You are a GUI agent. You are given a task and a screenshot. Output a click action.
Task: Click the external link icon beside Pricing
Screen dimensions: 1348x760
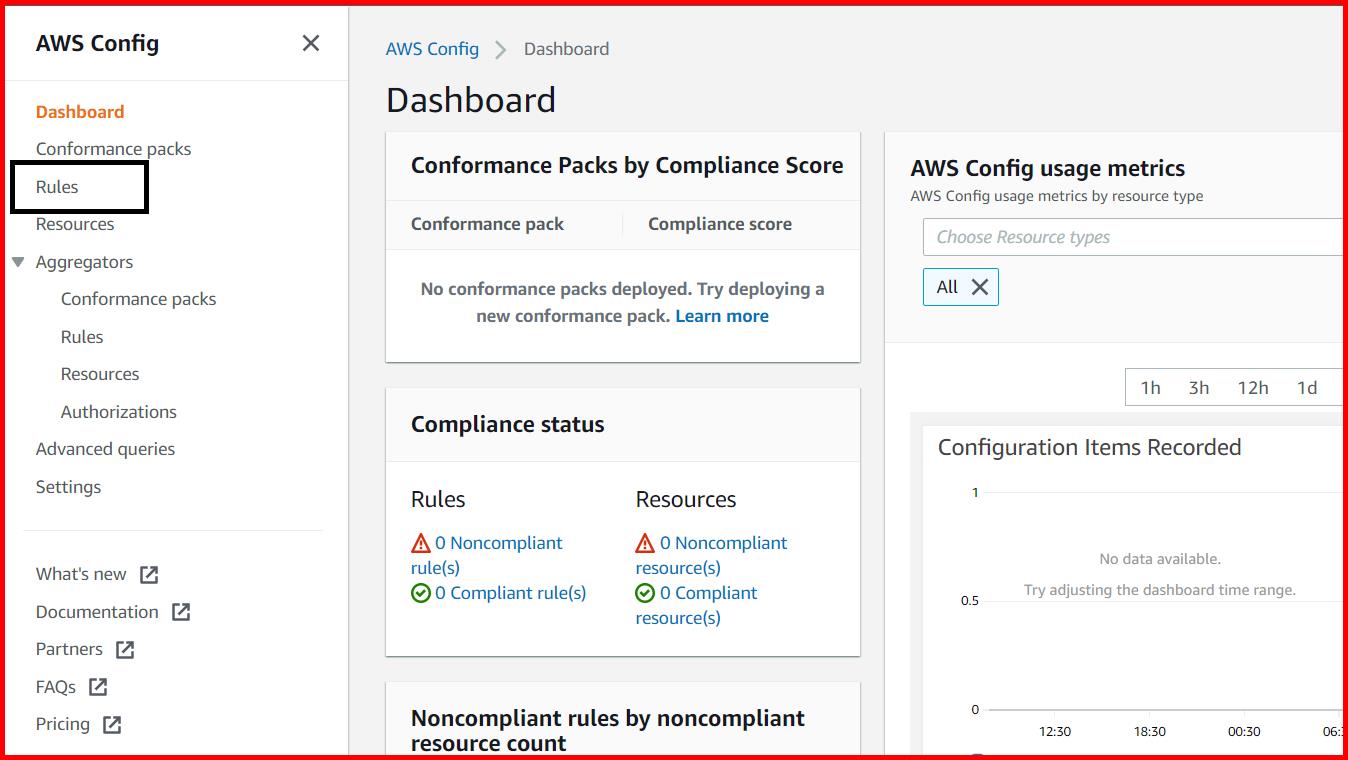point(110,724)
